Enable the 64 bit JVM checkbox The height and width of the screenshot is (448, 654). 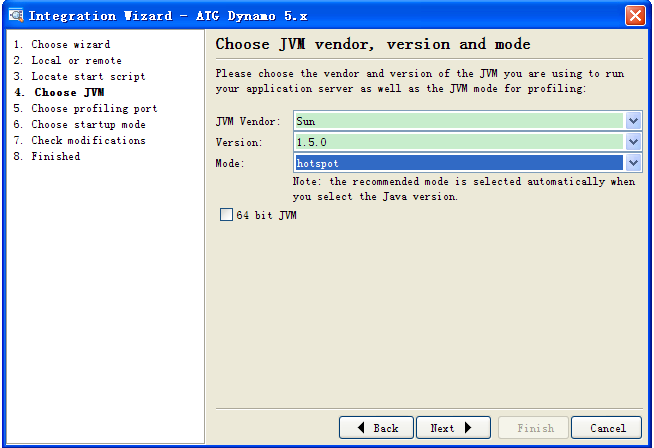226,215
